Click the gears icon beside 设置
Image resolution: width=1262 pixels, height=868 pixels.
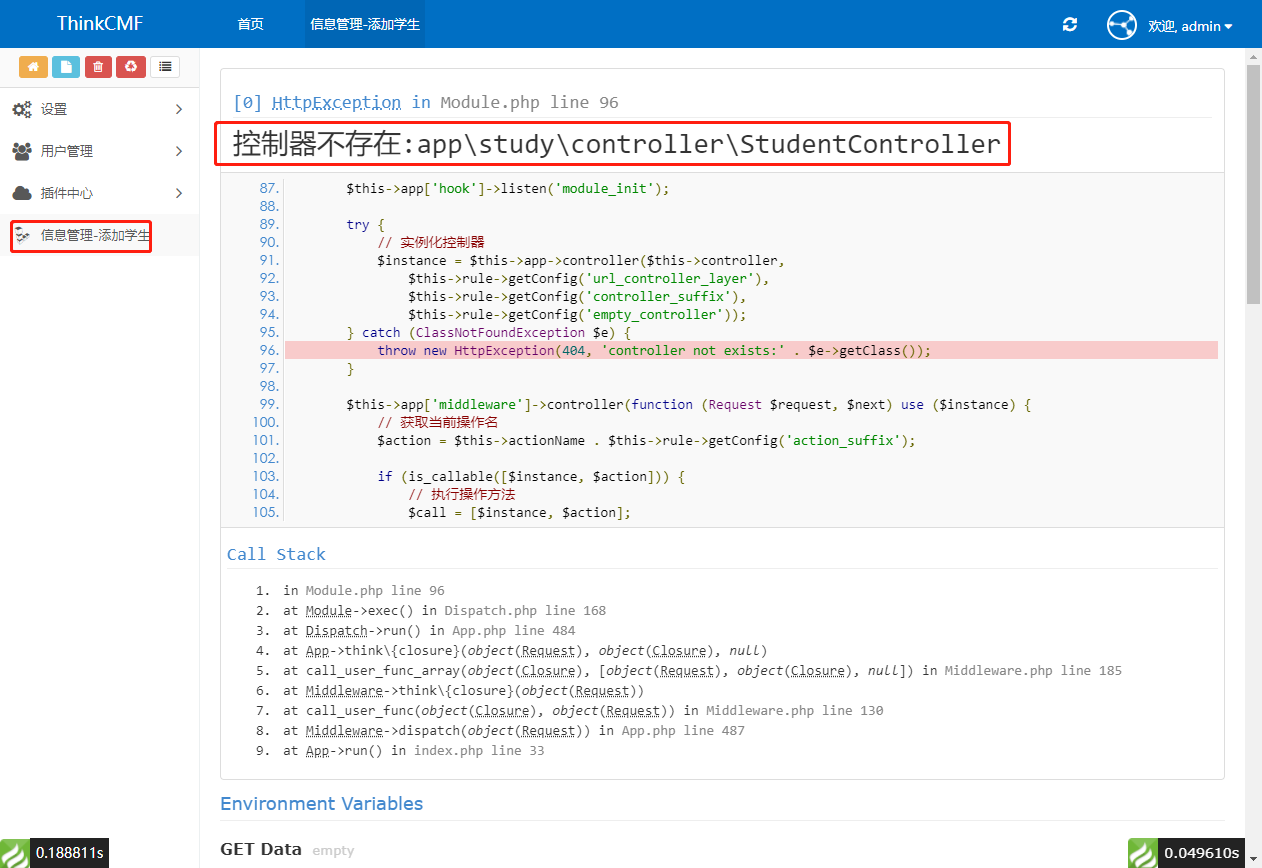[22, 109]
